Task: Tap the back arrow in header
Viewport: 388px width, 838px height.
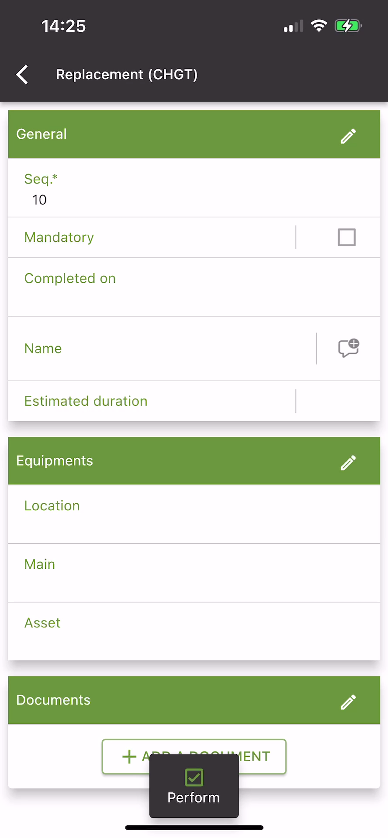Action: pos(22,75)
